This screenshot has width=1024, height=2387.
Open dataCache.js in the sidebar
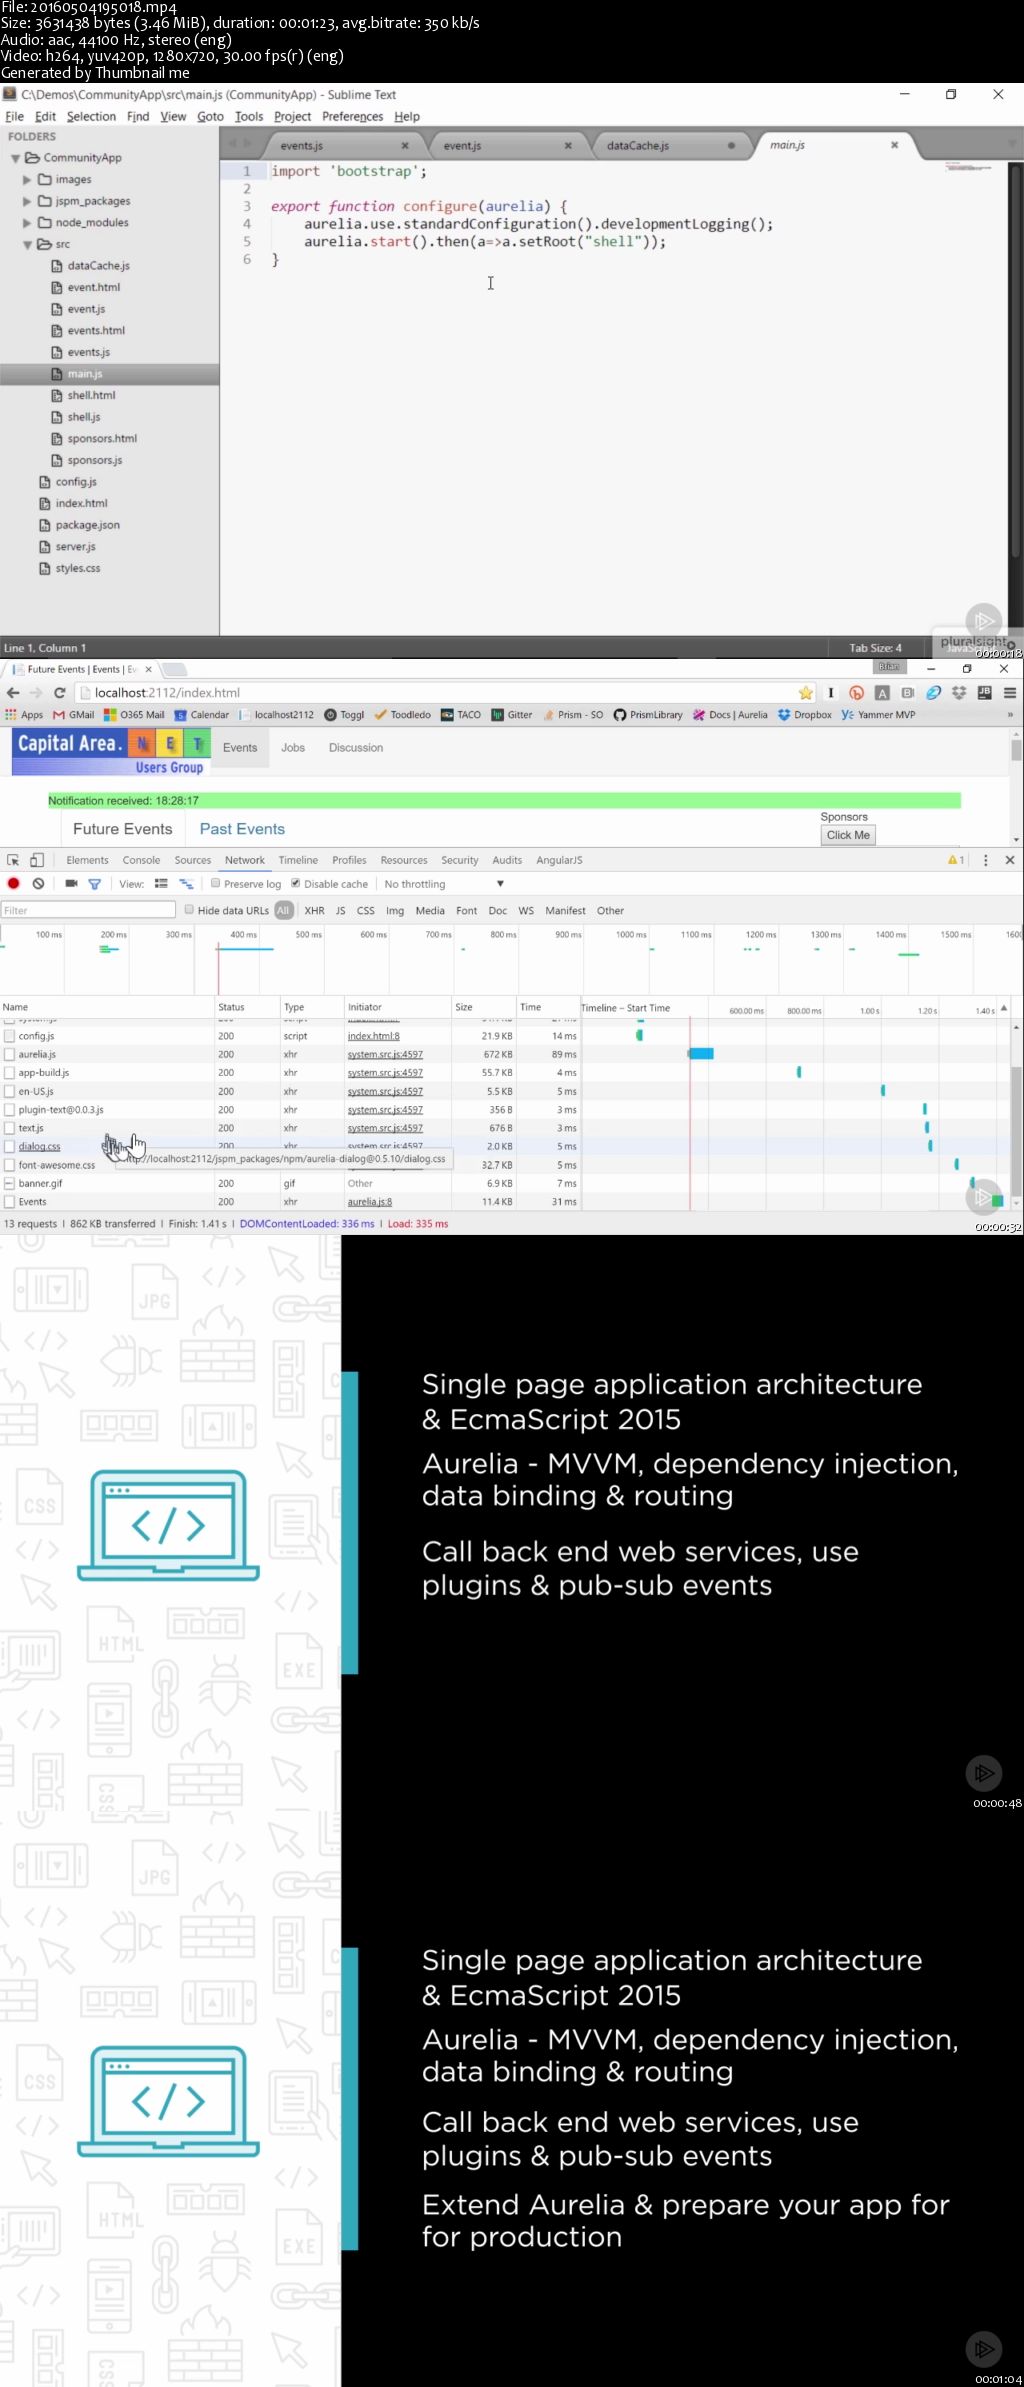point(98,266)
